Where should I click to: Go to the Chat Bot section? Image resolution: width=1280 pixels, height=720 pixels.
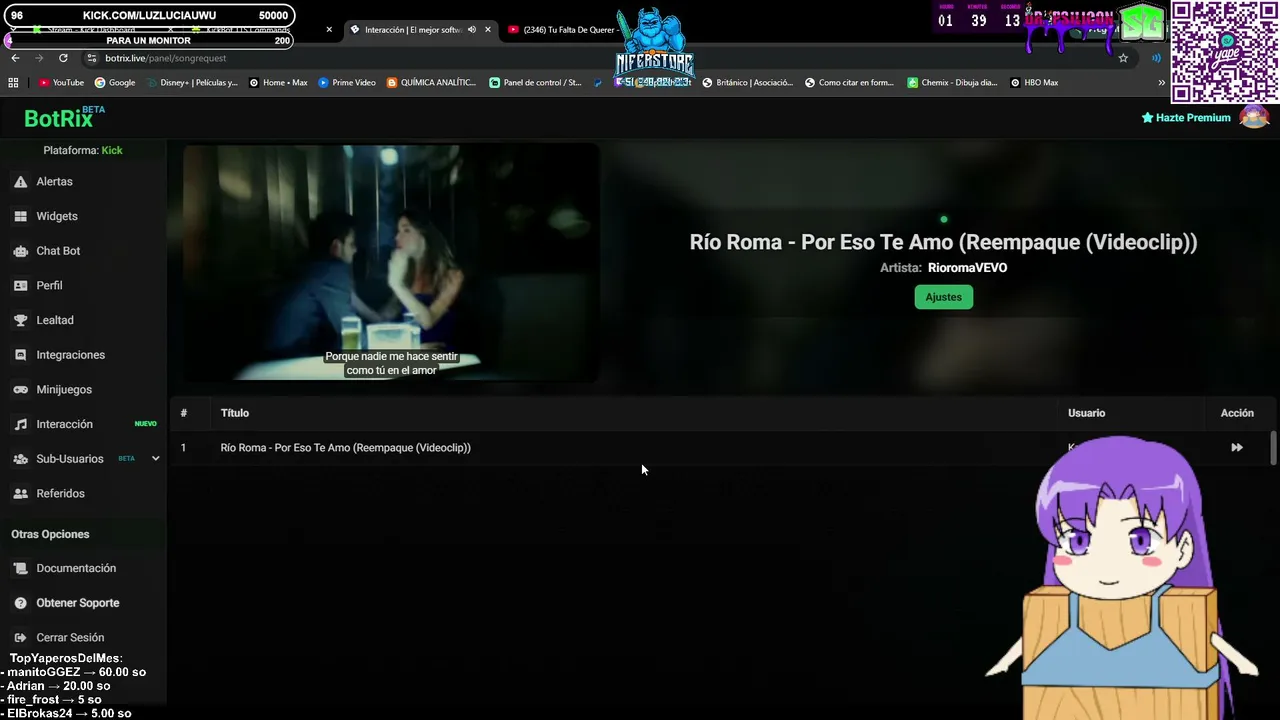click(83, 251)
